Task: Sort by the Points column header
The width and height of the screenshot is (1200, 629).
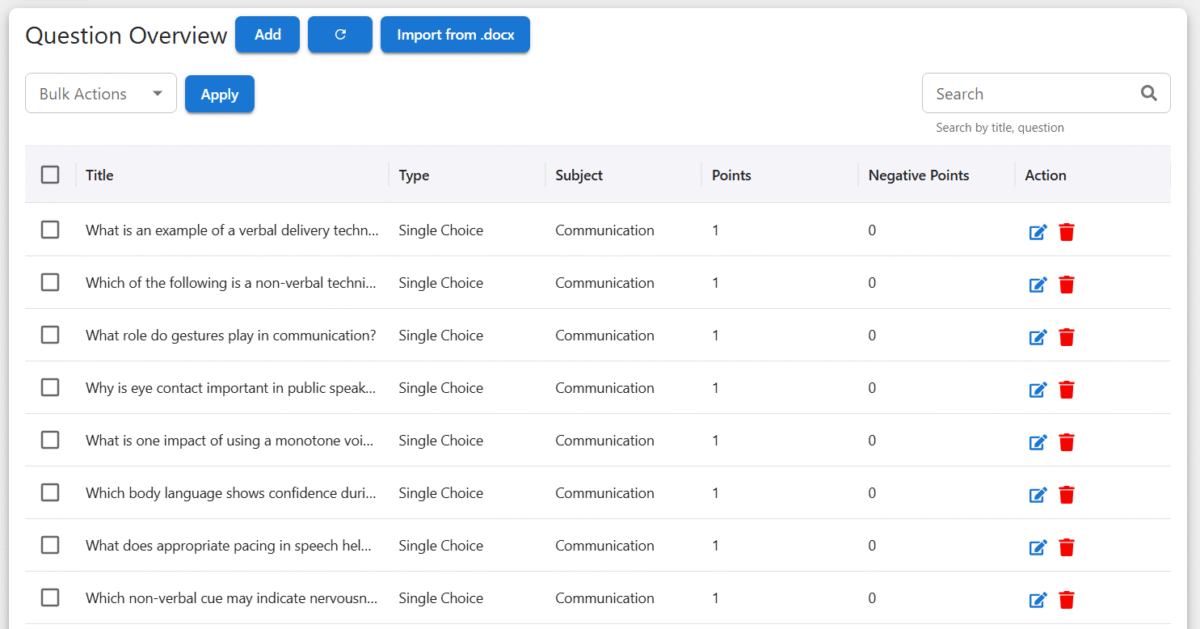Action: pyautogui.click(x=731, y=175)
